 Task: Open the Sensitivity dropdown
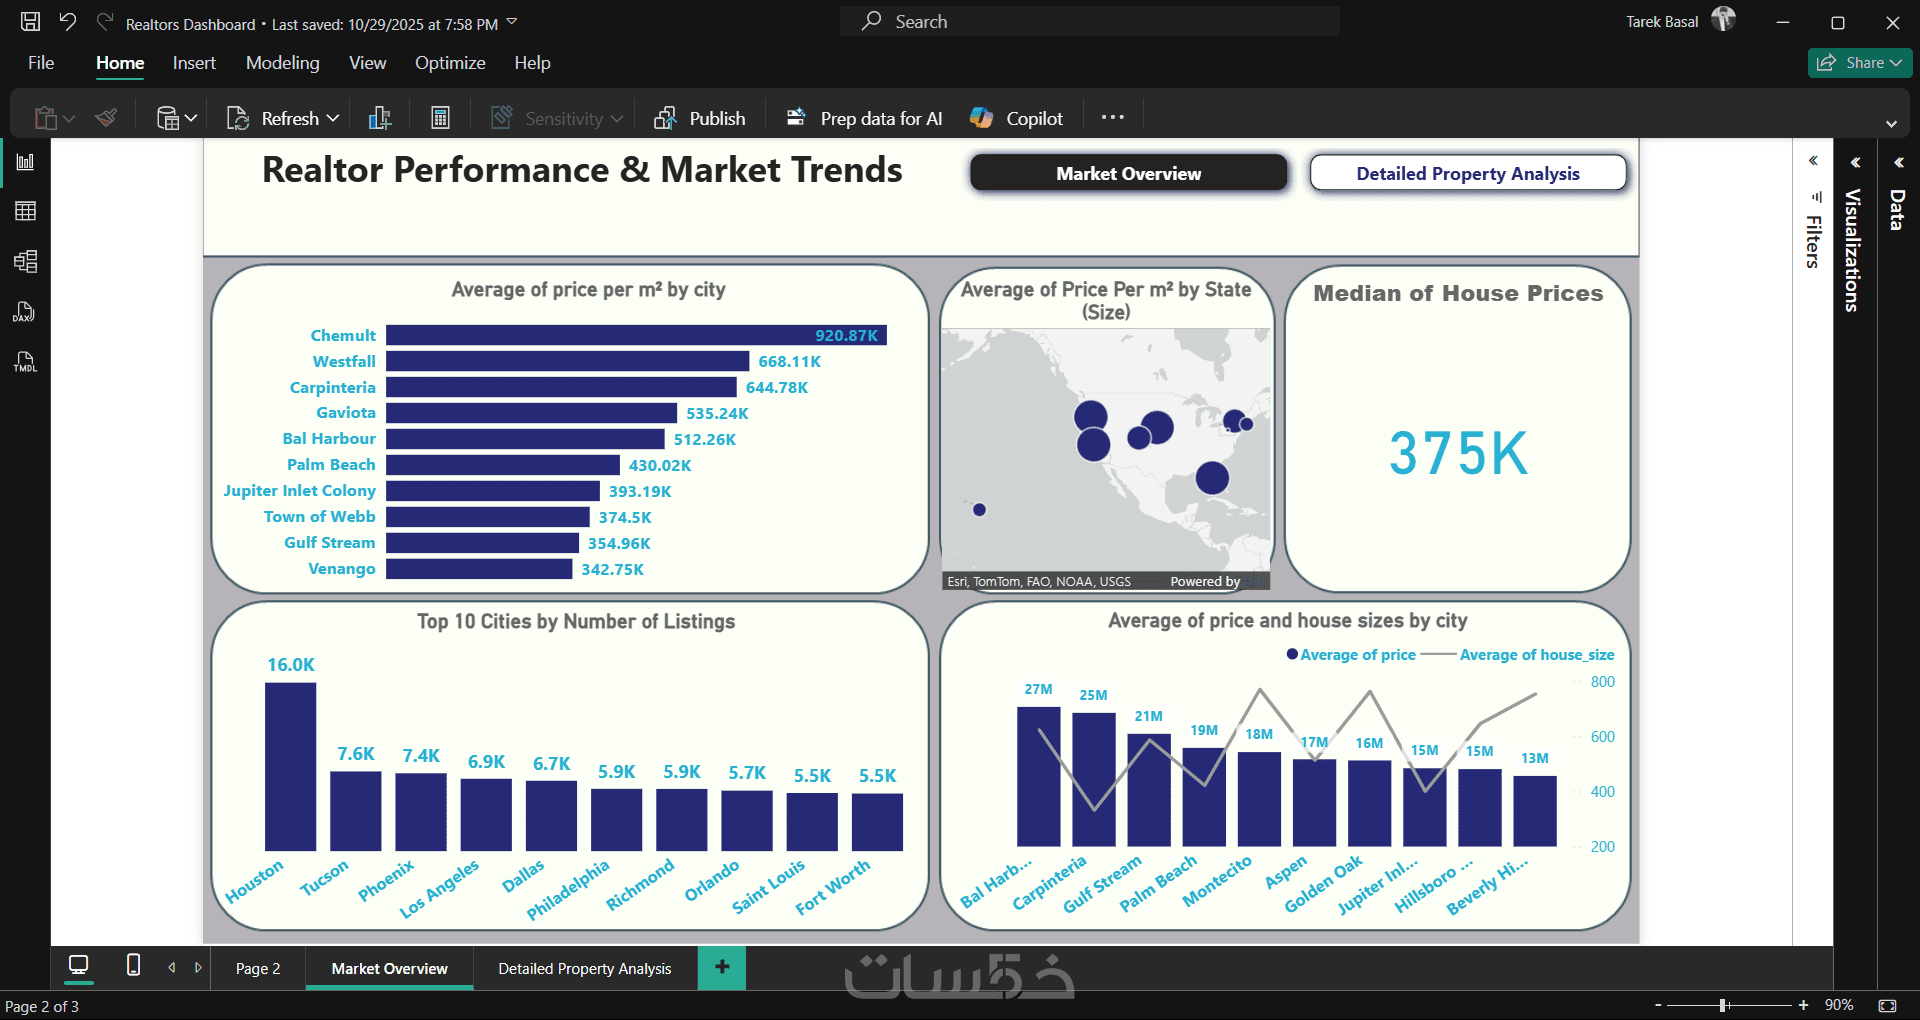pos(556,118)
